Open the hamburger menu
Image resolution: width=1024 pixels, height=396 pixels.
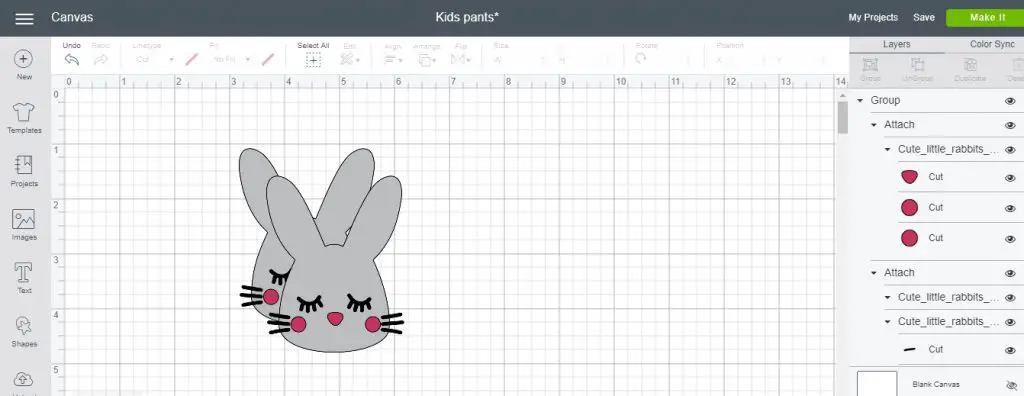click(x=24, y=18)
